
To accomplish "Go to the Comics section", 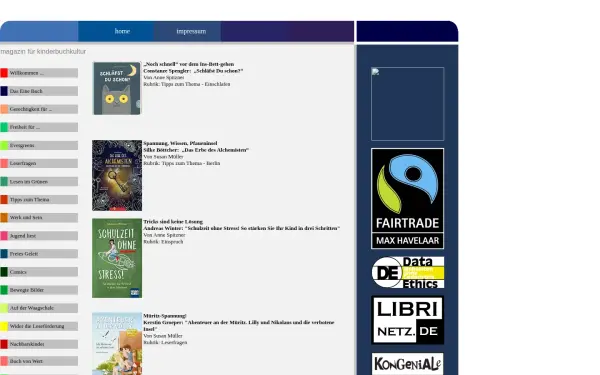I will pos(39,272).
